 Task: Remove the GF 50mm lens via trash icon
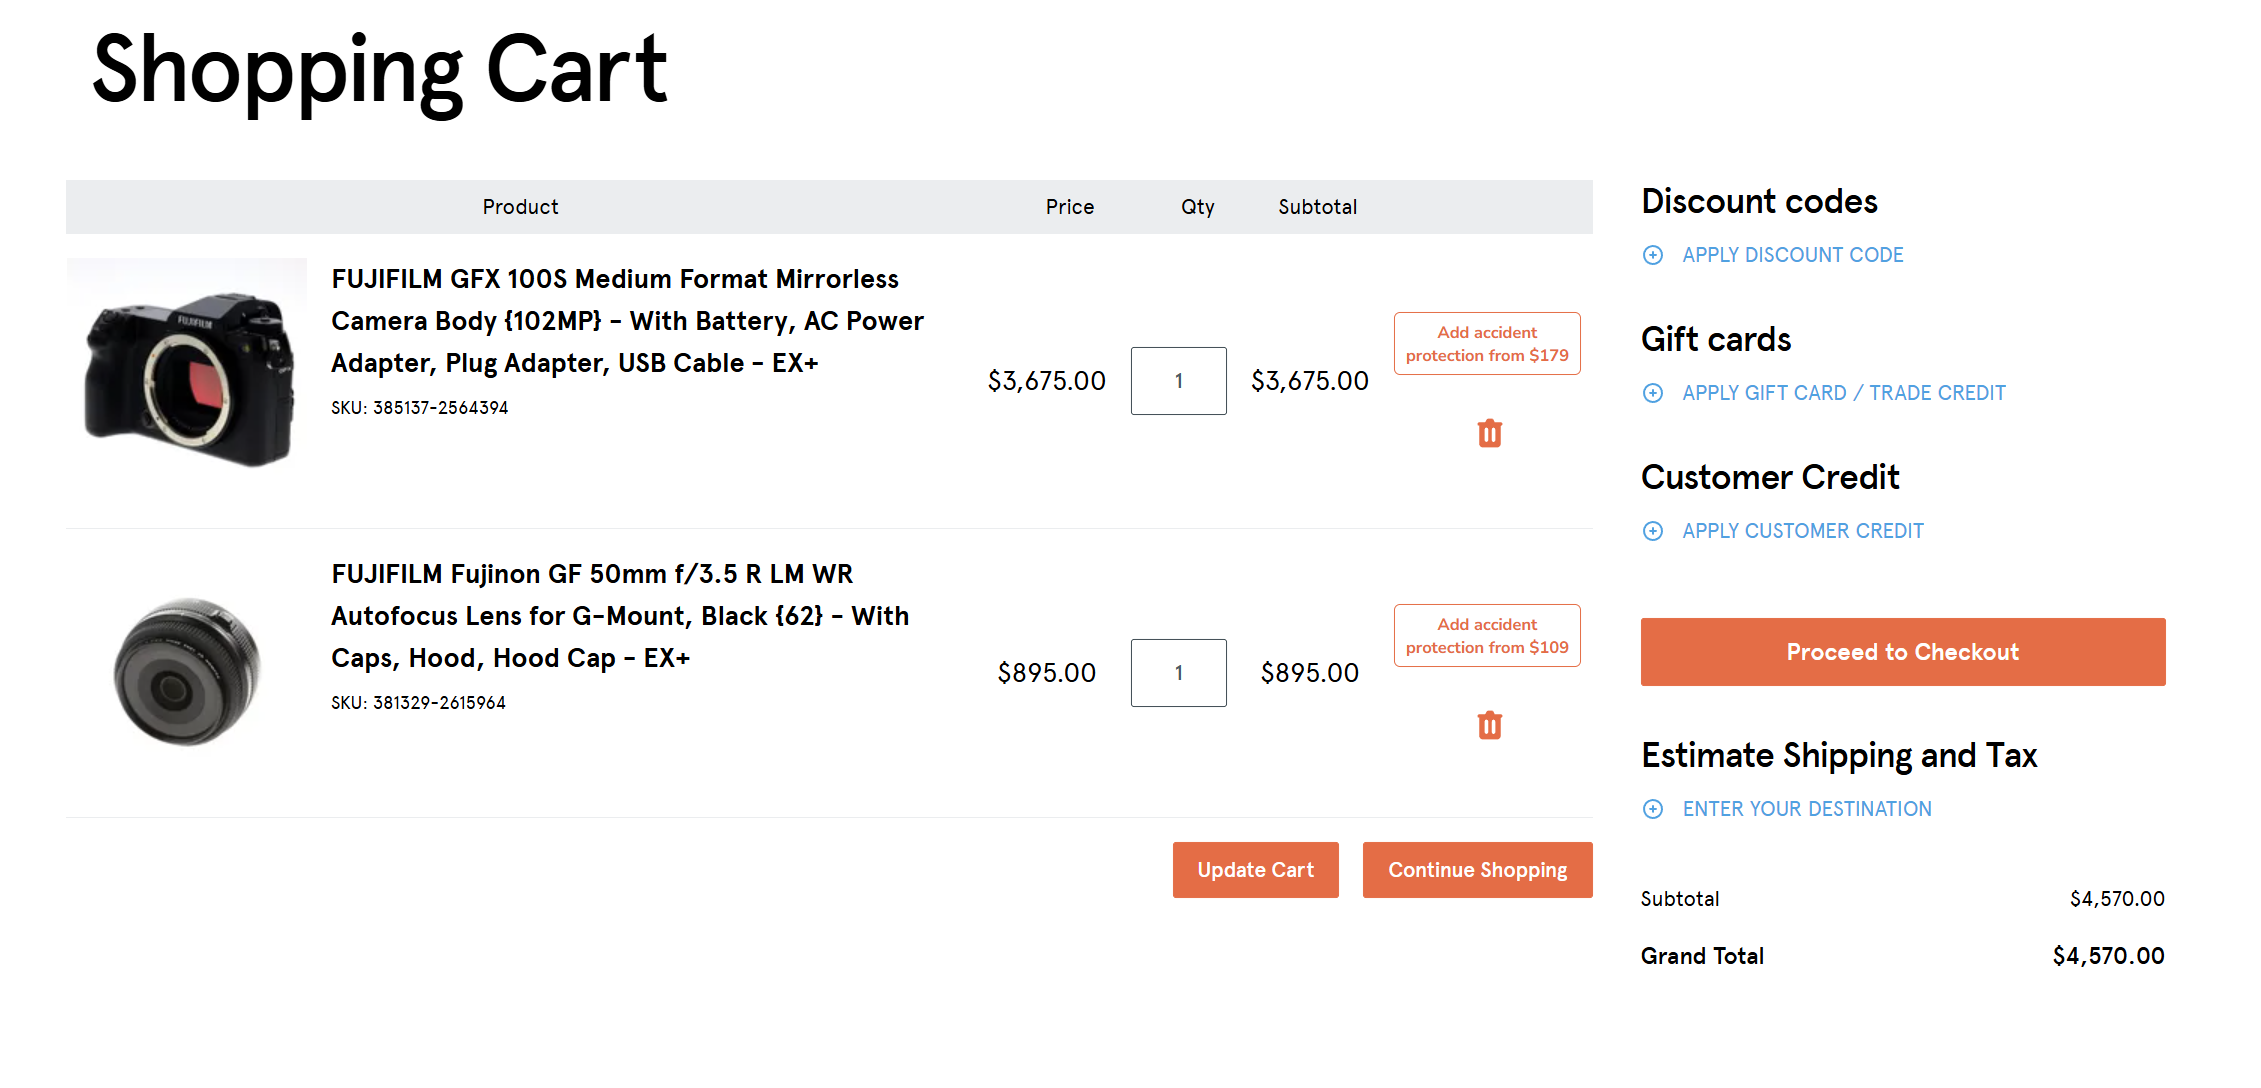tap(1489, 725)
